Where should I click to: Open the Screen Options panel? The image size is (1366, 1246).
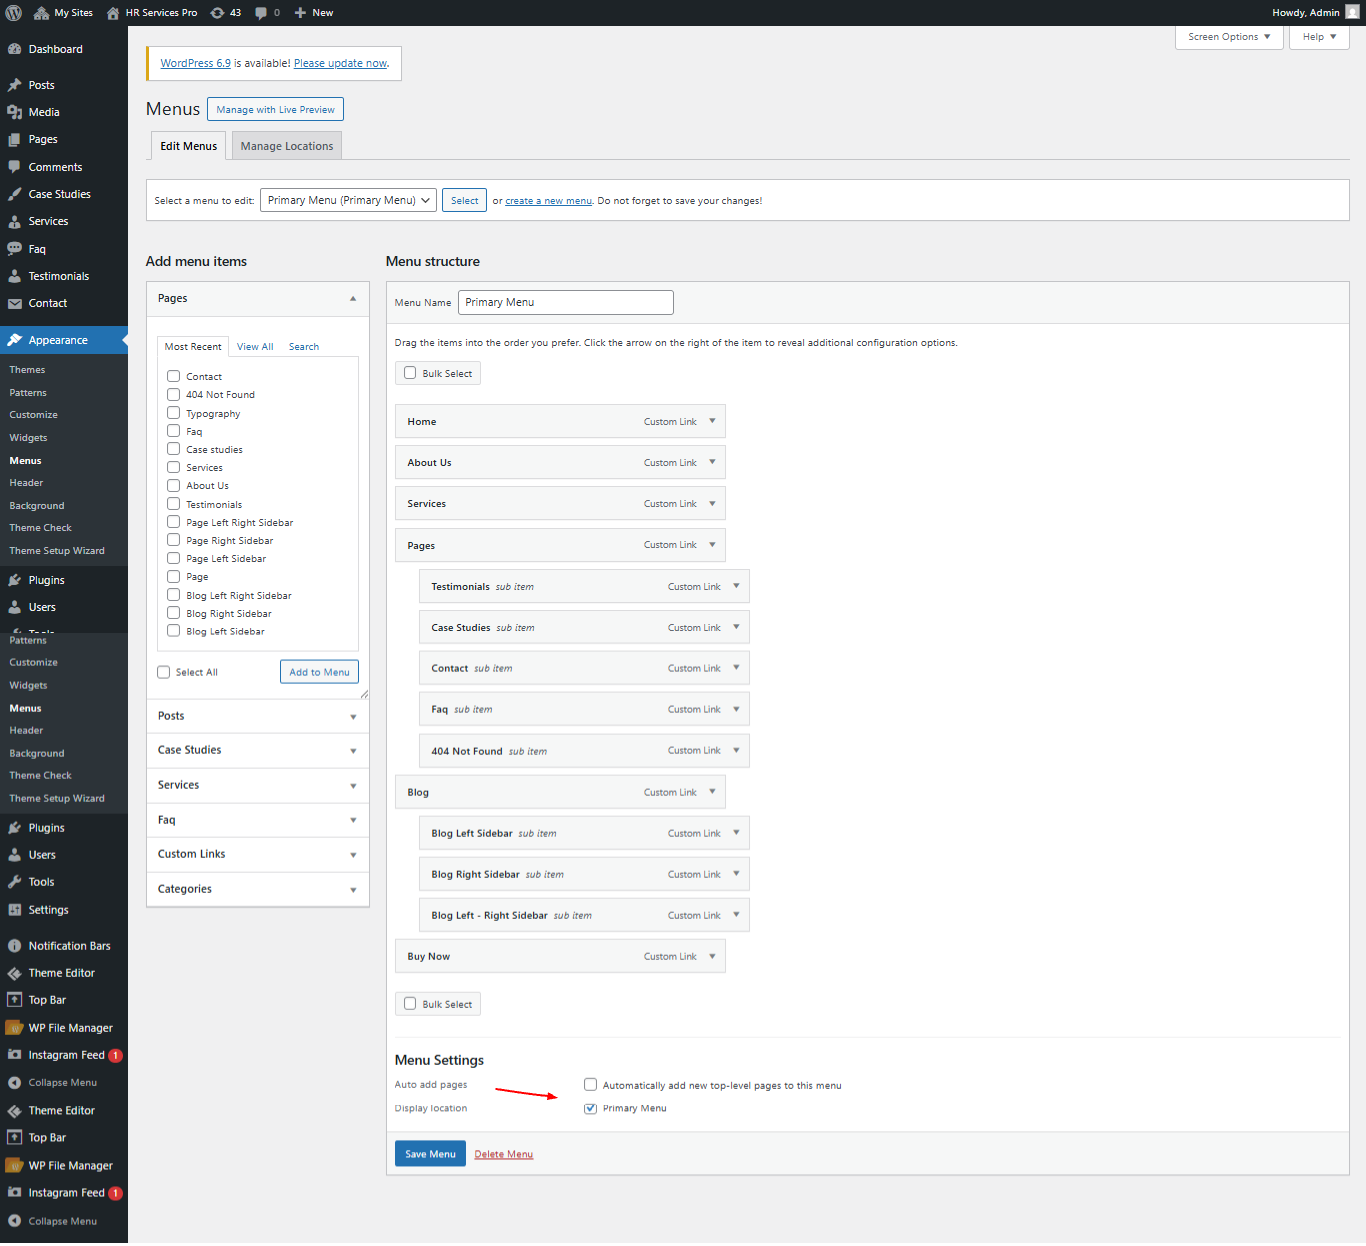(1229, 37)
